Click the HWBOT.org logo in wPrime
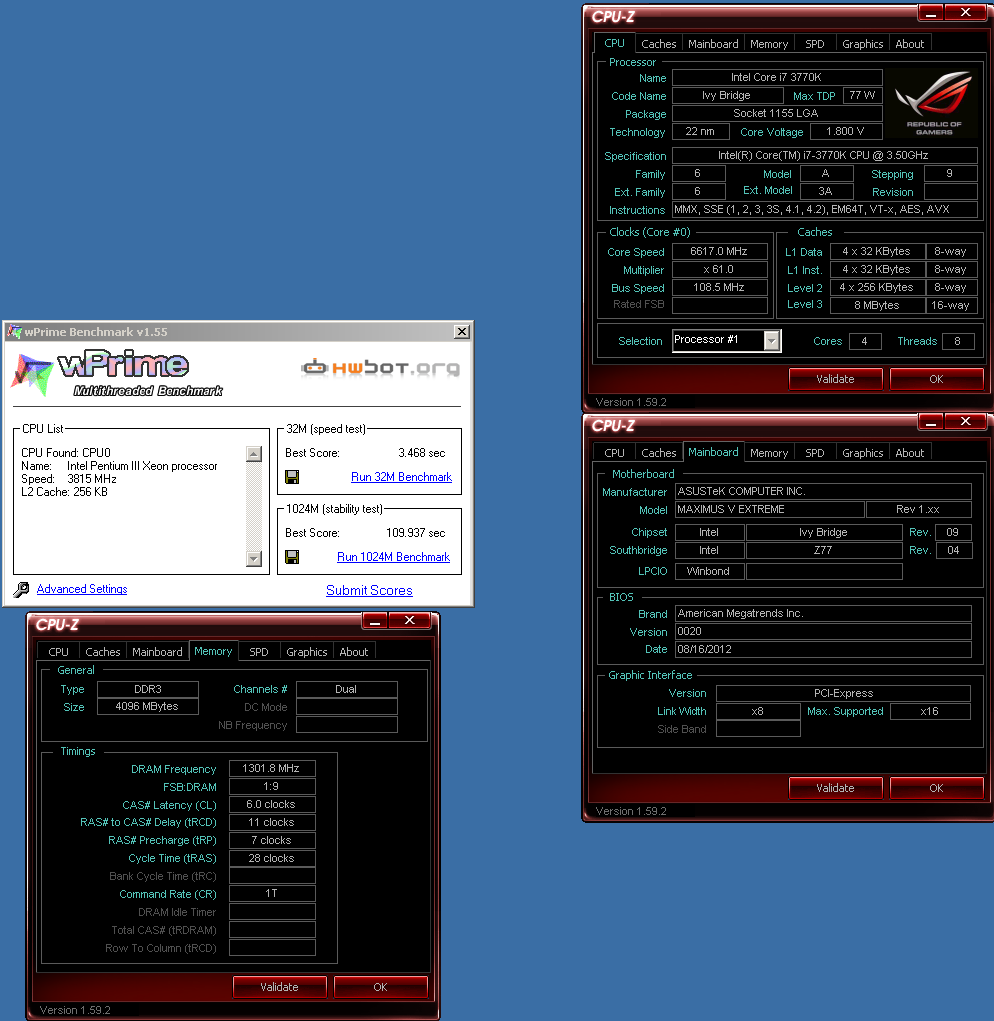 pos(380,368)
